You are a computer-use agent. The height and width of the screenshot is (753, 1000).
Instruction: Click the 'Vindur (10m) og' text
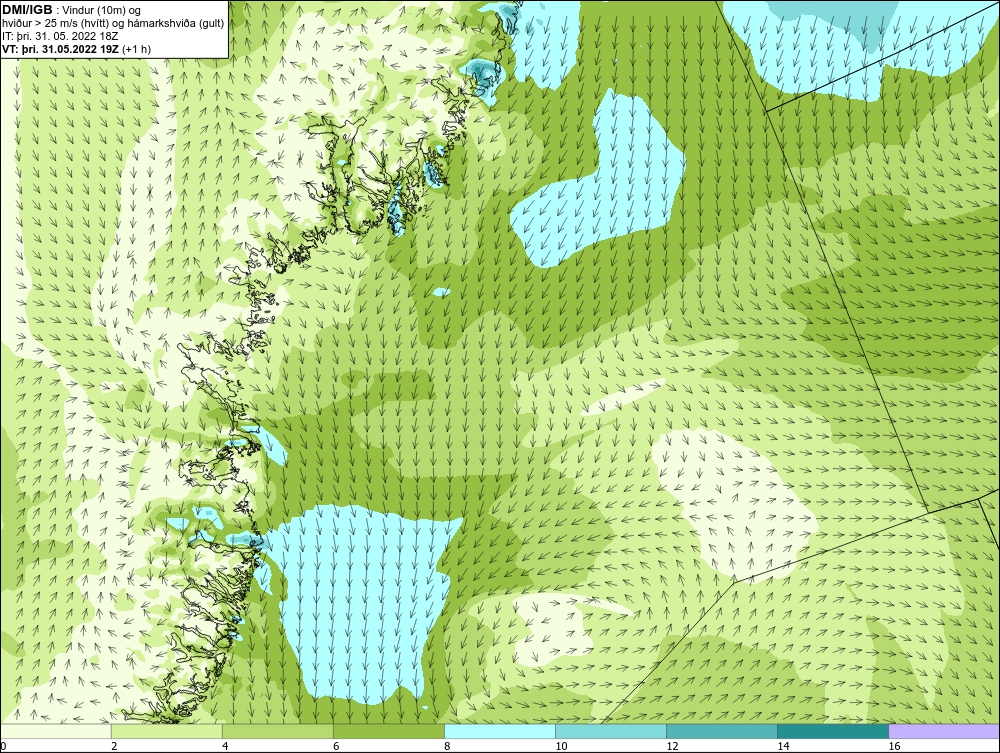coord(102,10)
